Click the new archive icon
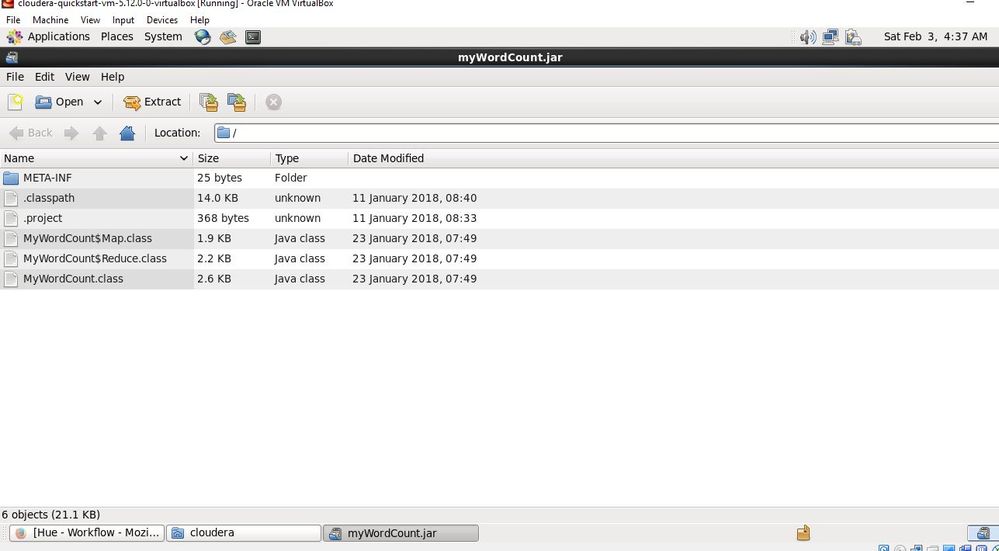This screenshot has width=999, height=551. point(15,102)
